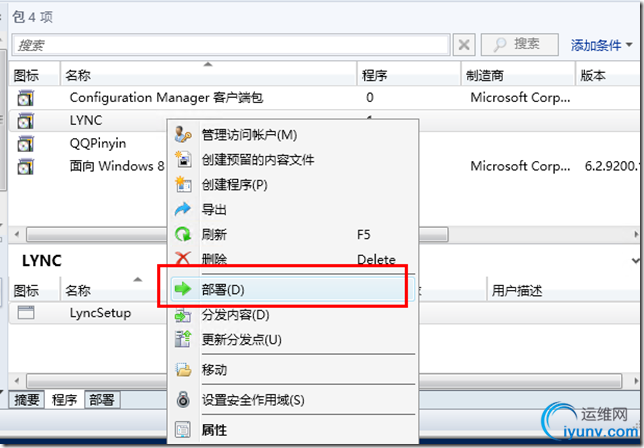Select the LyncSetup program name

click(100, 313)
